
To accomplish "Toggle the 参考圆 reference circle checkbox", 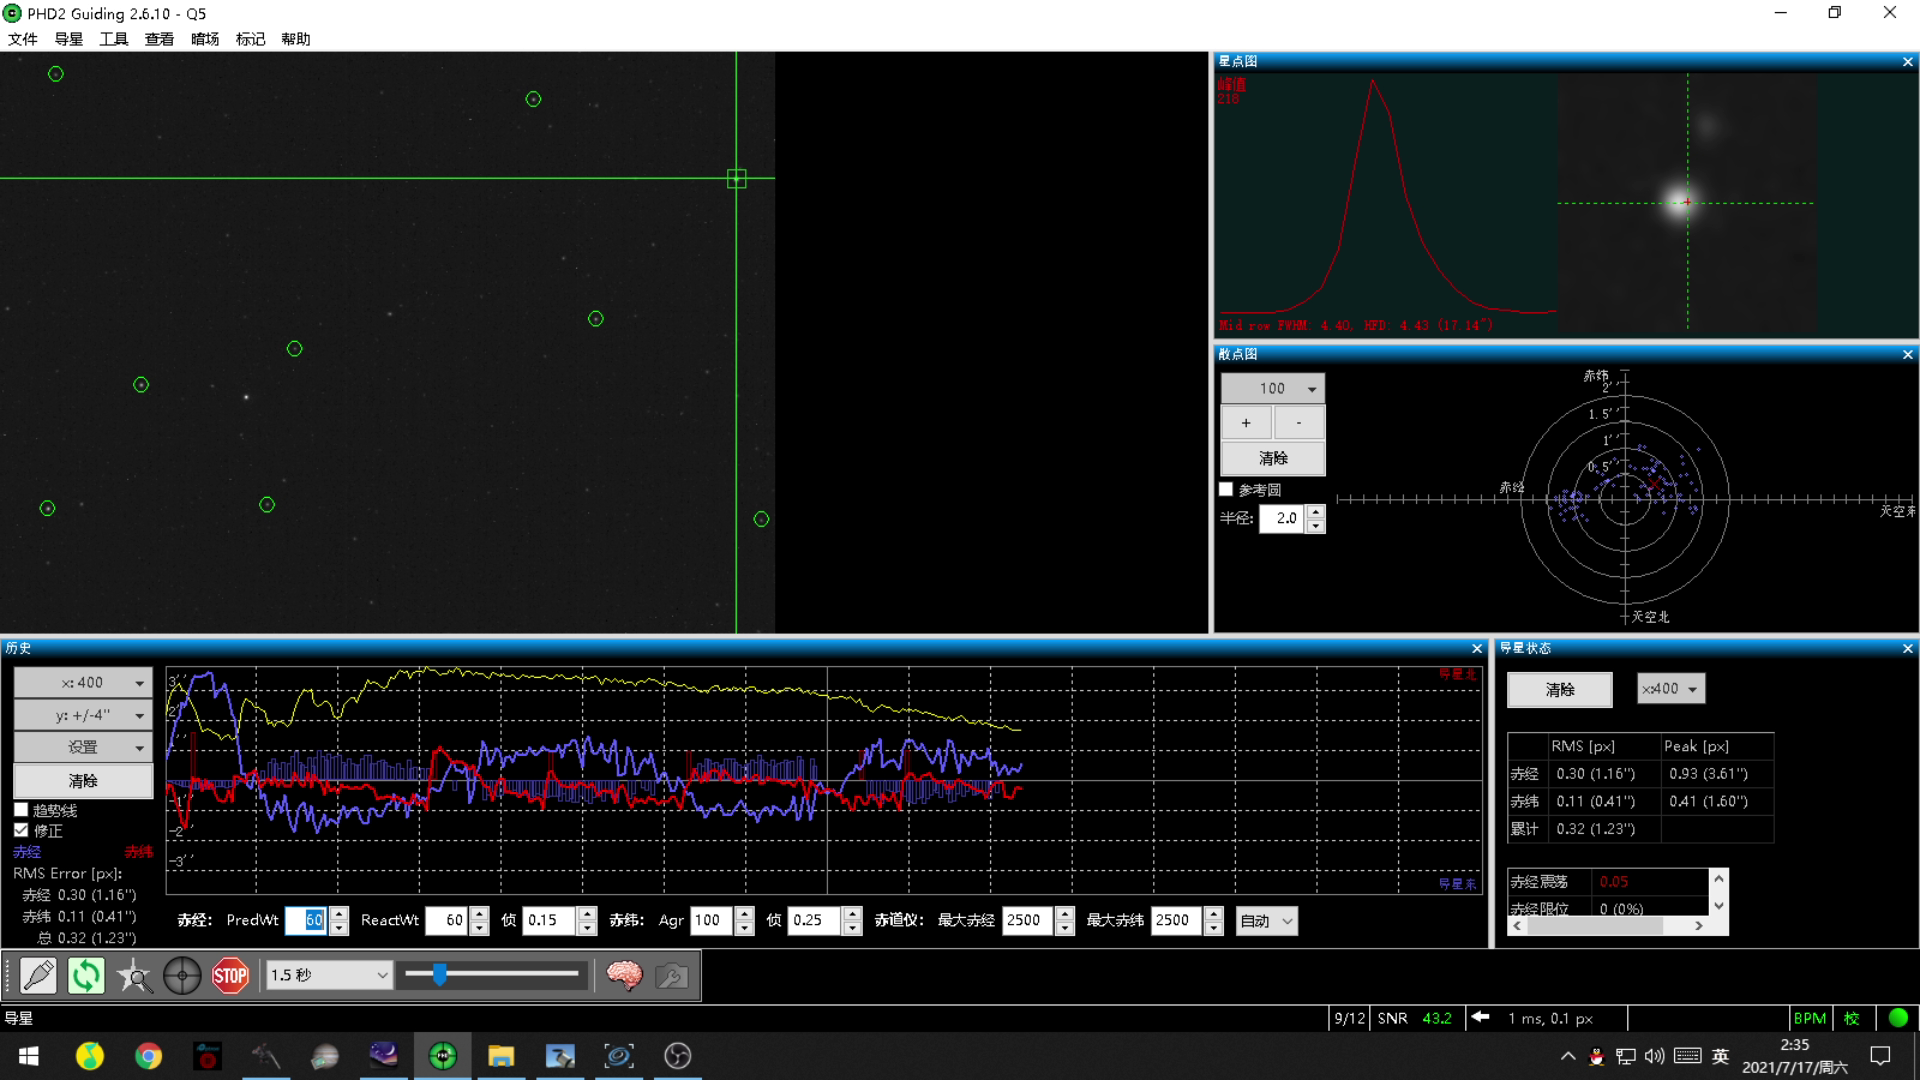I will pyautogui.click(x=1226, y=489).
